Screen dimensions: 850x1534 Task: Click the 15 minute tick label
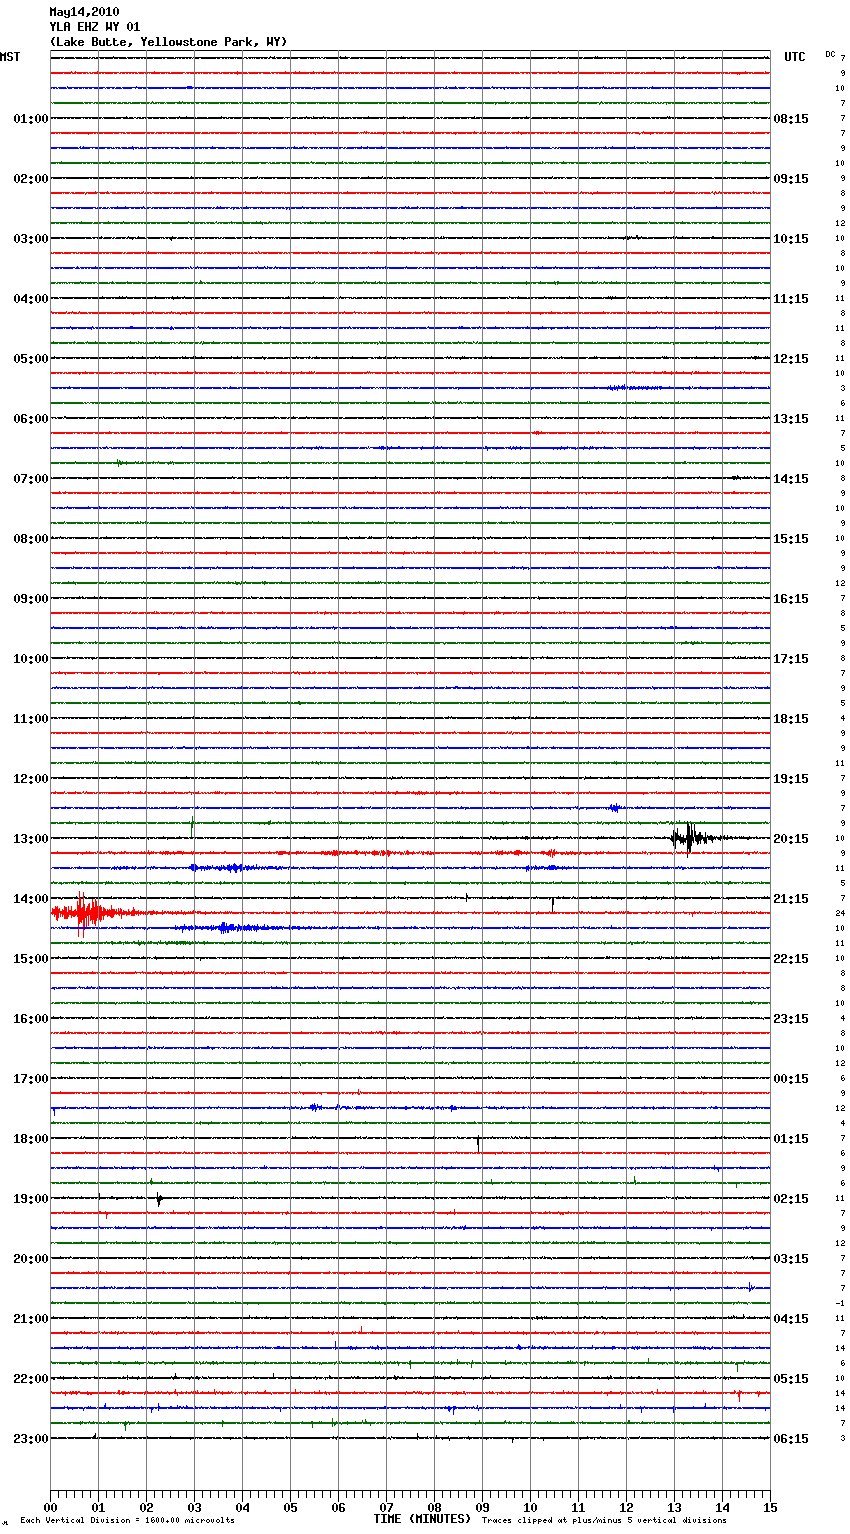point(770,1507)
